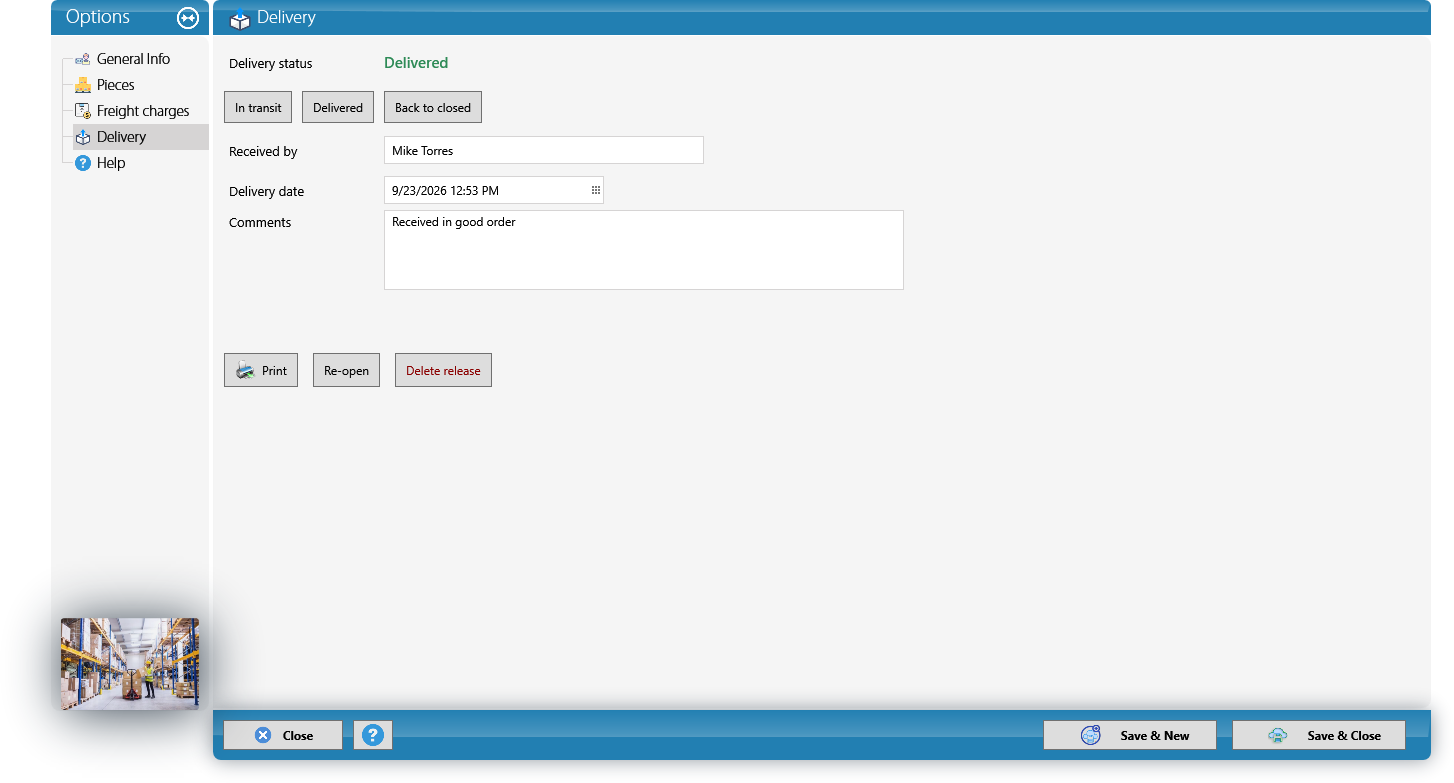Viewport: 1454px width, 783px height.
Task: Open General Info section
Action: pos(133,59)
